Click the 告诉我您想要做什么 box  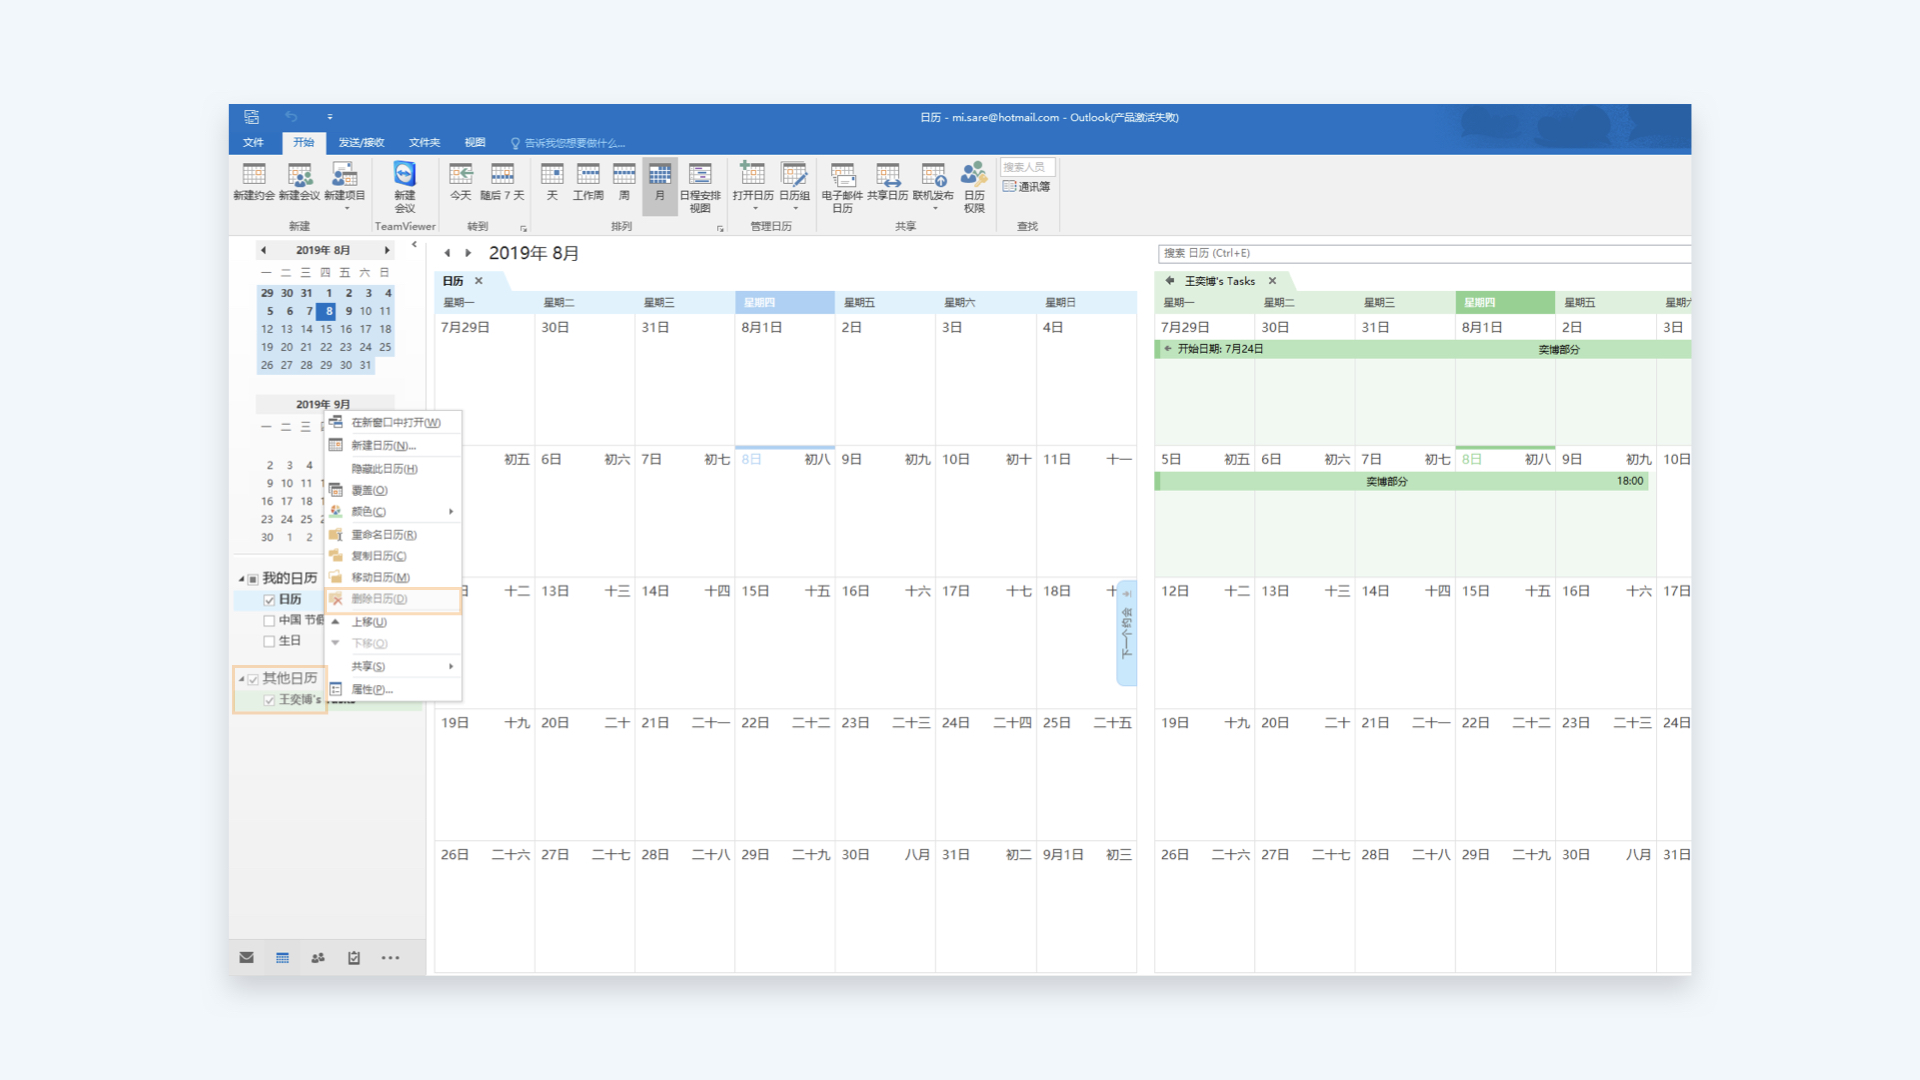pos(568,143)
